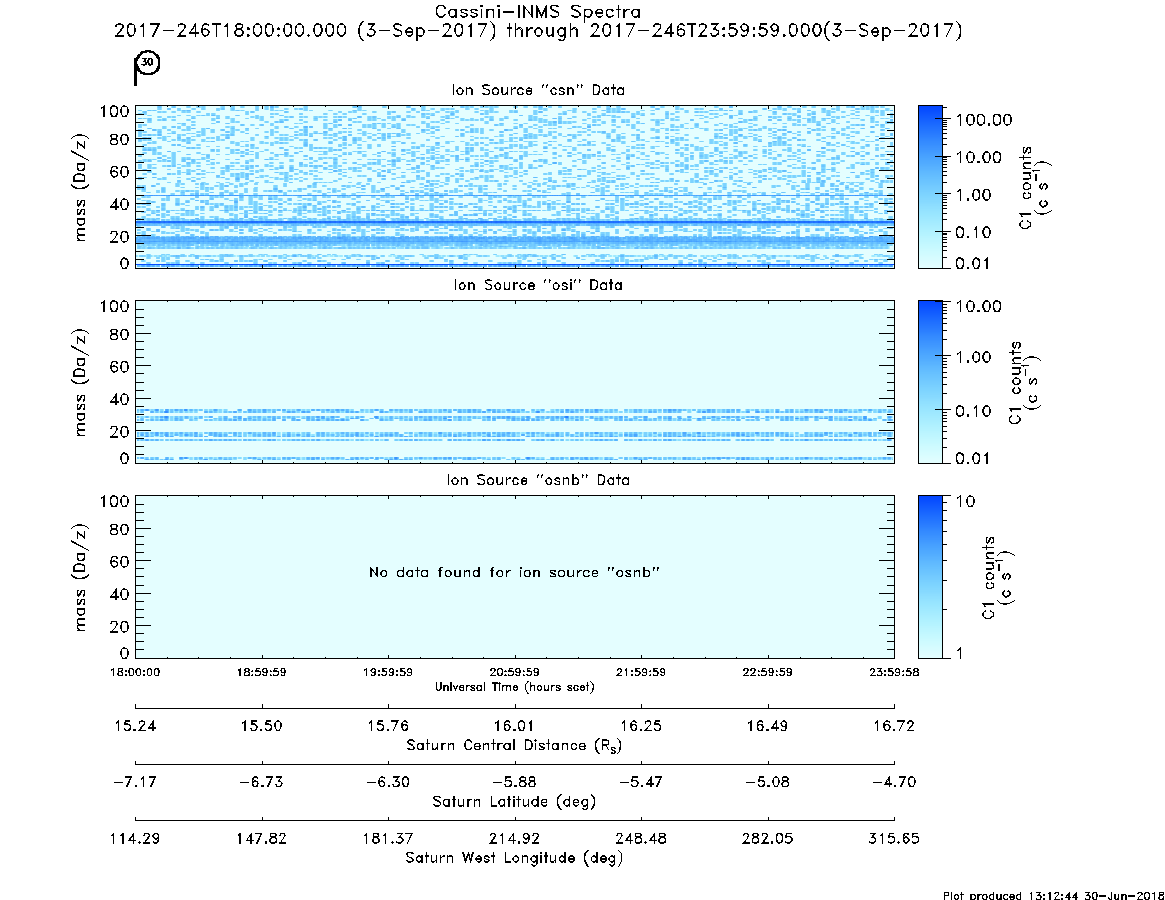Screen dimensions: 1165x900
Task: Click 'Saturn Central Distance (Rs)' label
Action: pos(514,745)
